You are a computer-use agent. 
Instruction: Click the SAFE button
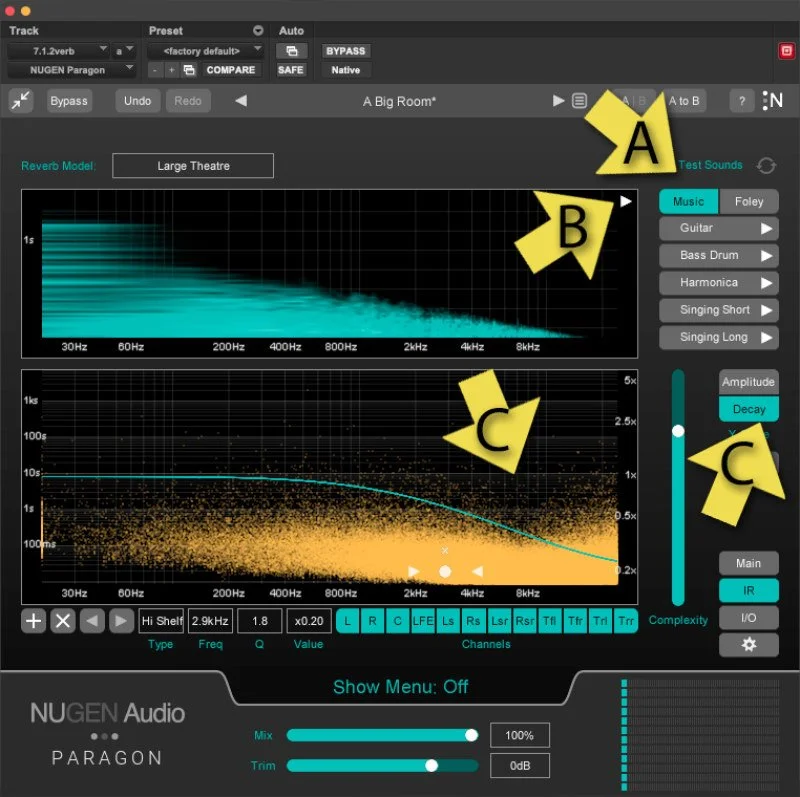click(x=291, y=70)
